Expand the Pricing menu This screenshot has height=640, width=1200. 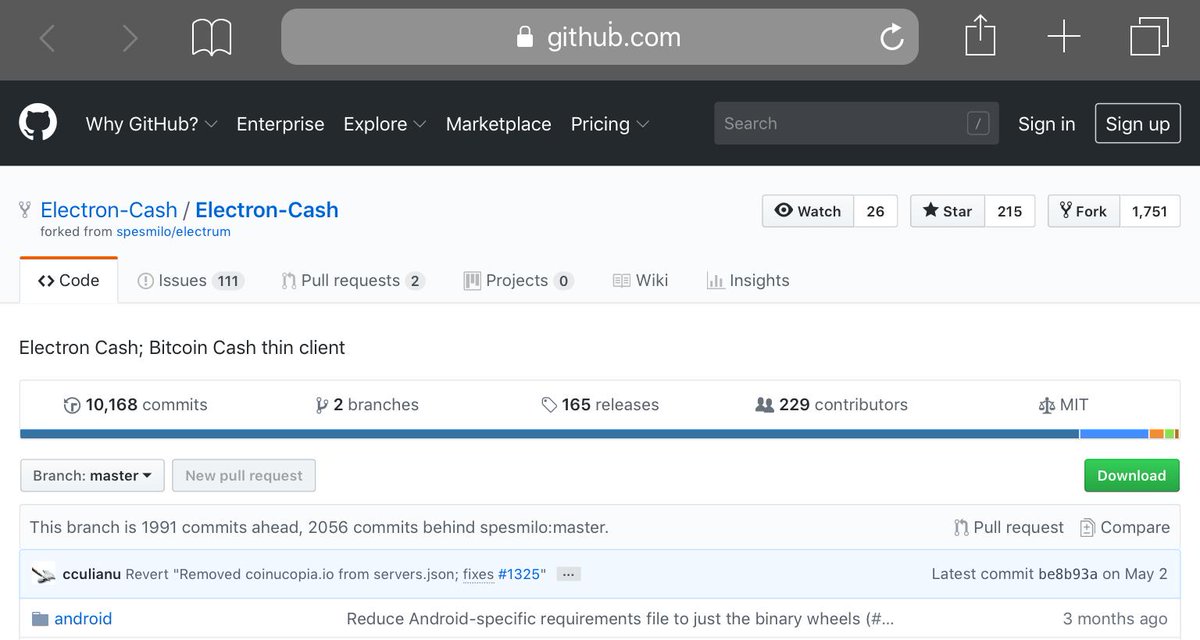coord(610,124)
